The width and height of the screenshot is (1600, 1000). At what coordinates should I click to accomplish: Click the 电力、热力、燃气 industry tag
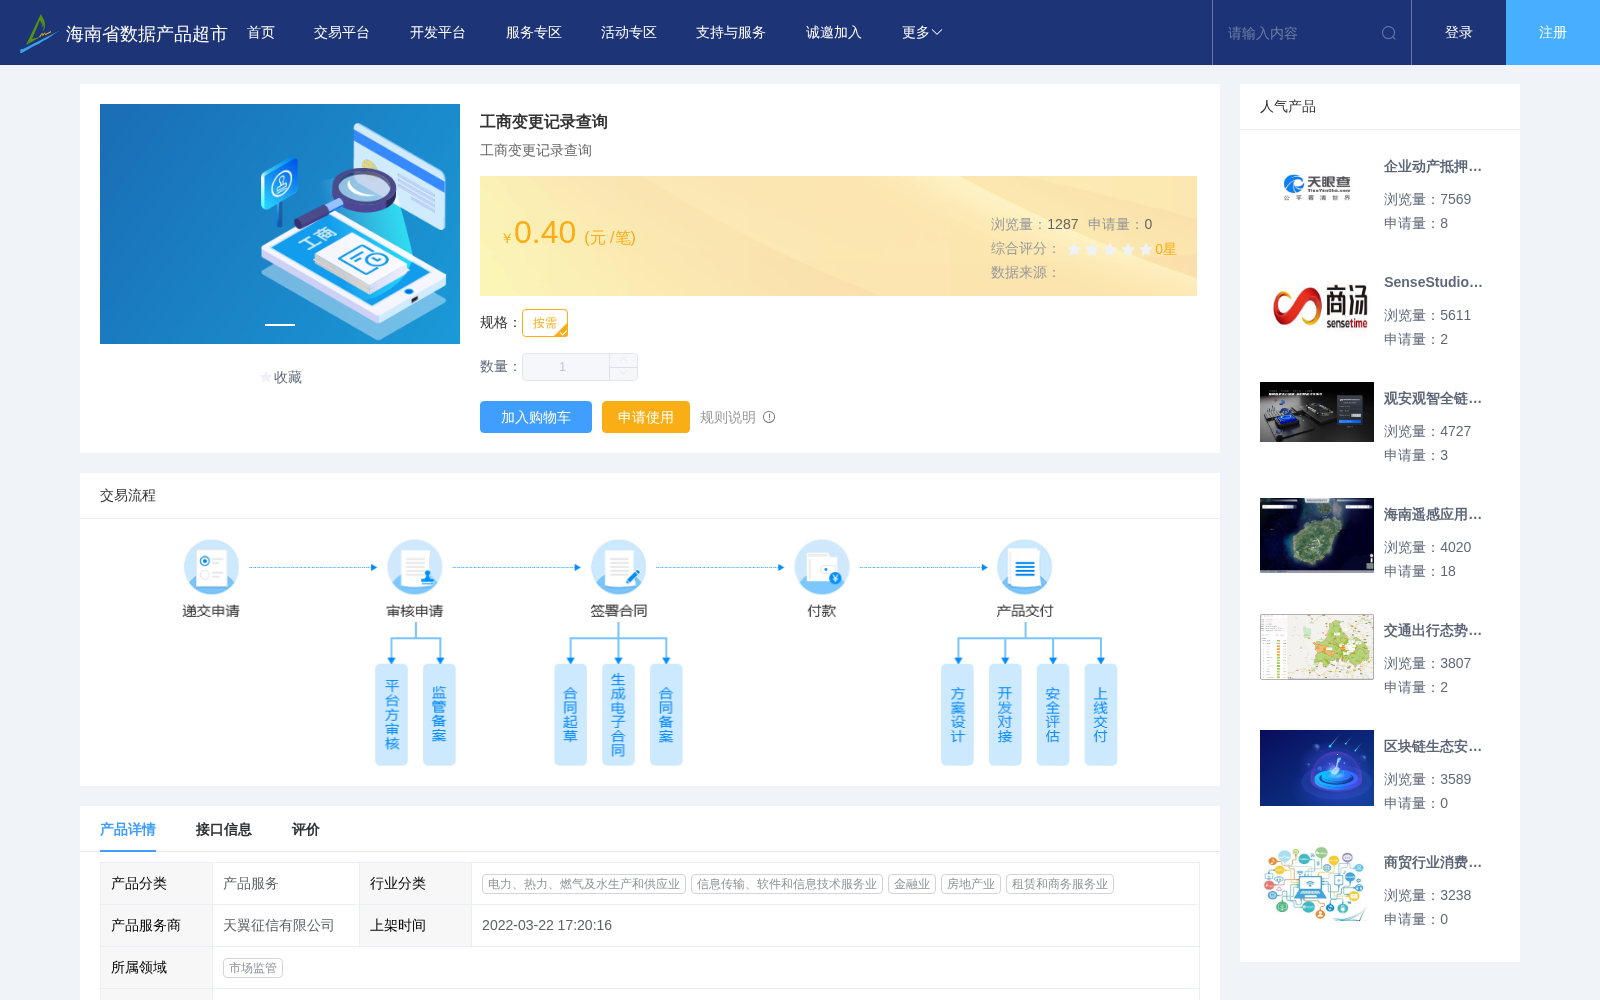[x=584, y=884]
